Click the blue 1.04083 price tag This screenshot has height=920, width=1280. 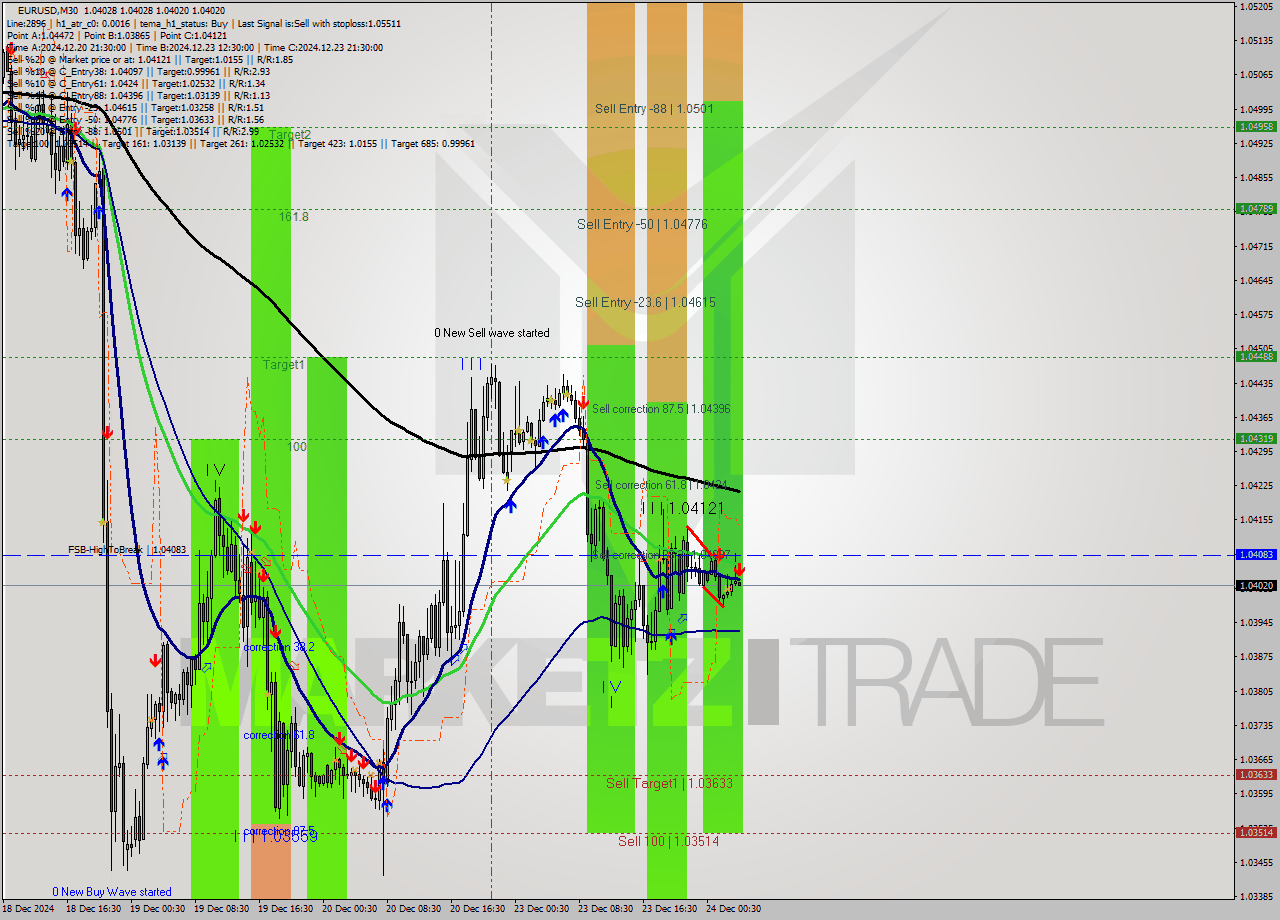click(1256, 554)
